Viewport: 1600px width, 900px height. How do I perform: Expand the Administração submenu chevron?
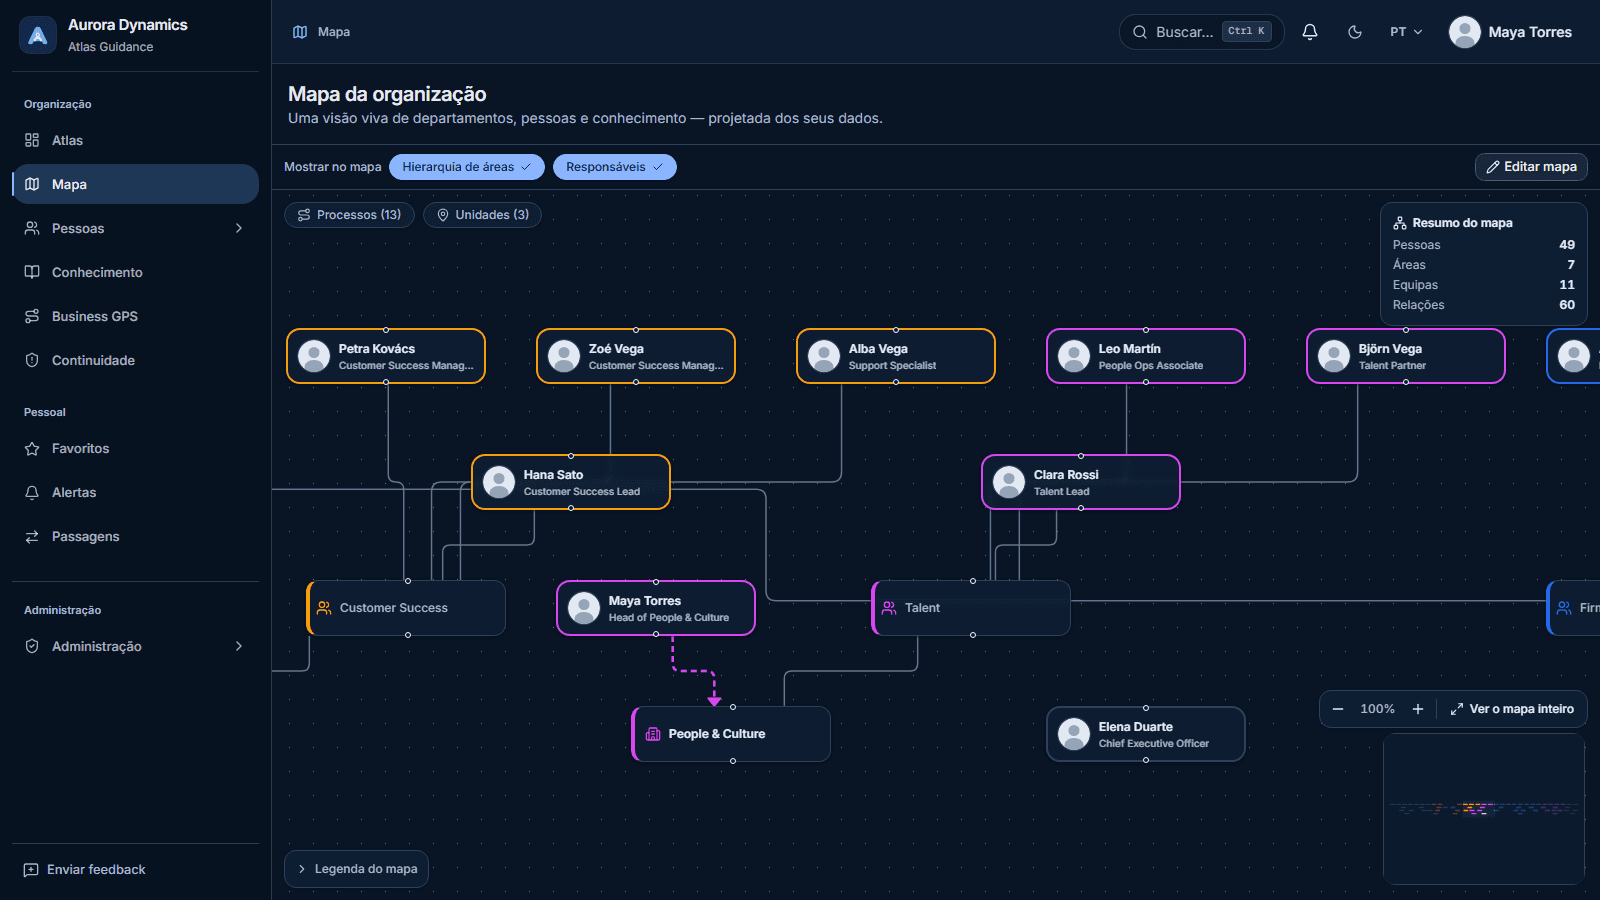239,646
